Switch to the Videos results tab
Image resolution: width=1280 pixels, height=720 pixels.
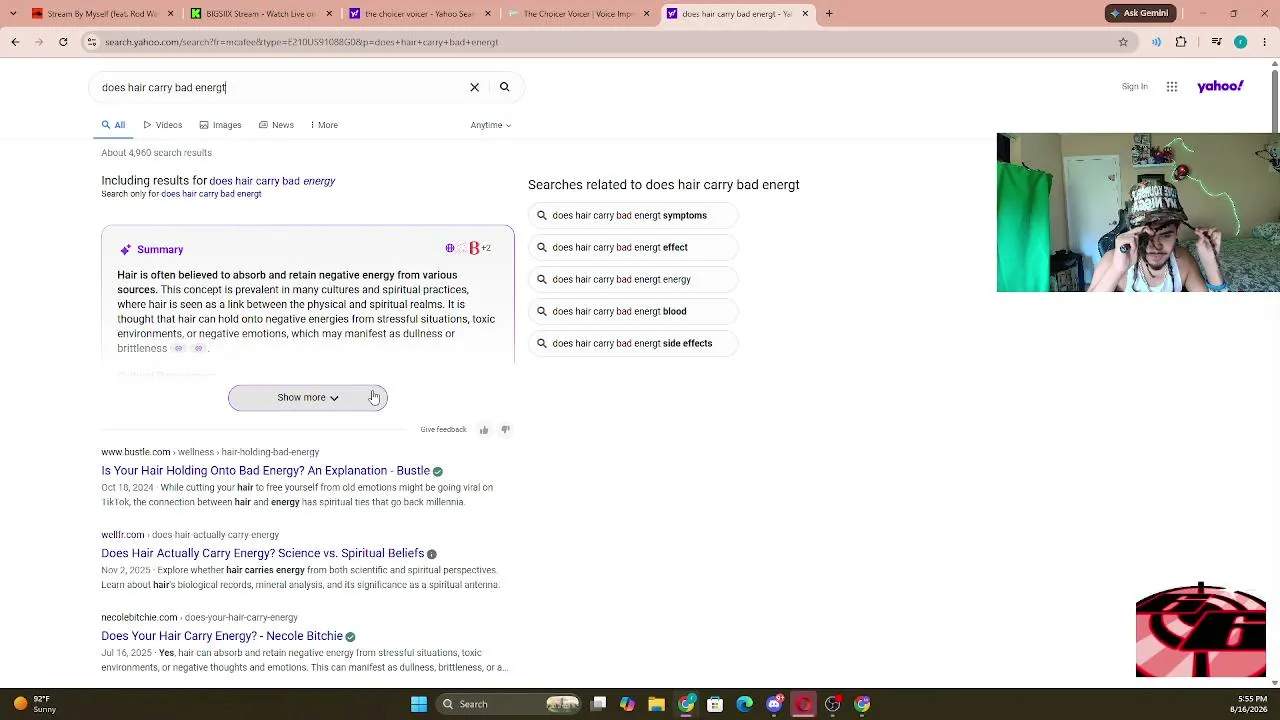[162, 125]
